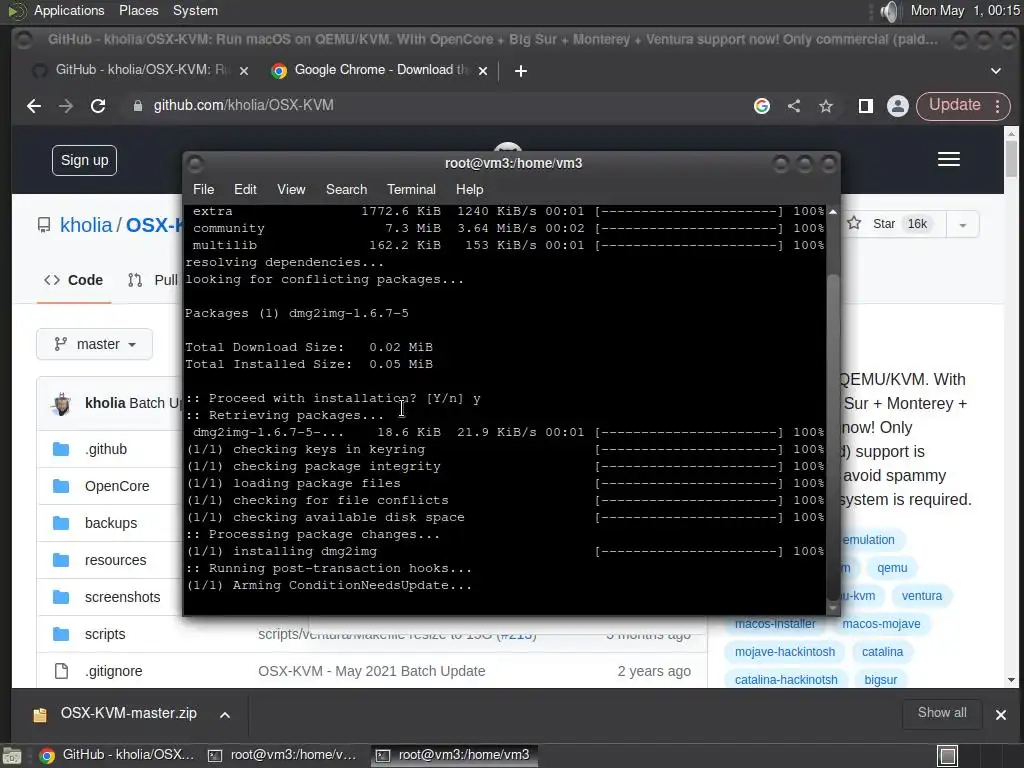This screenshot has width=1024, height=768.
Task: Expand Star options dropdown
Action: [962, 225]
